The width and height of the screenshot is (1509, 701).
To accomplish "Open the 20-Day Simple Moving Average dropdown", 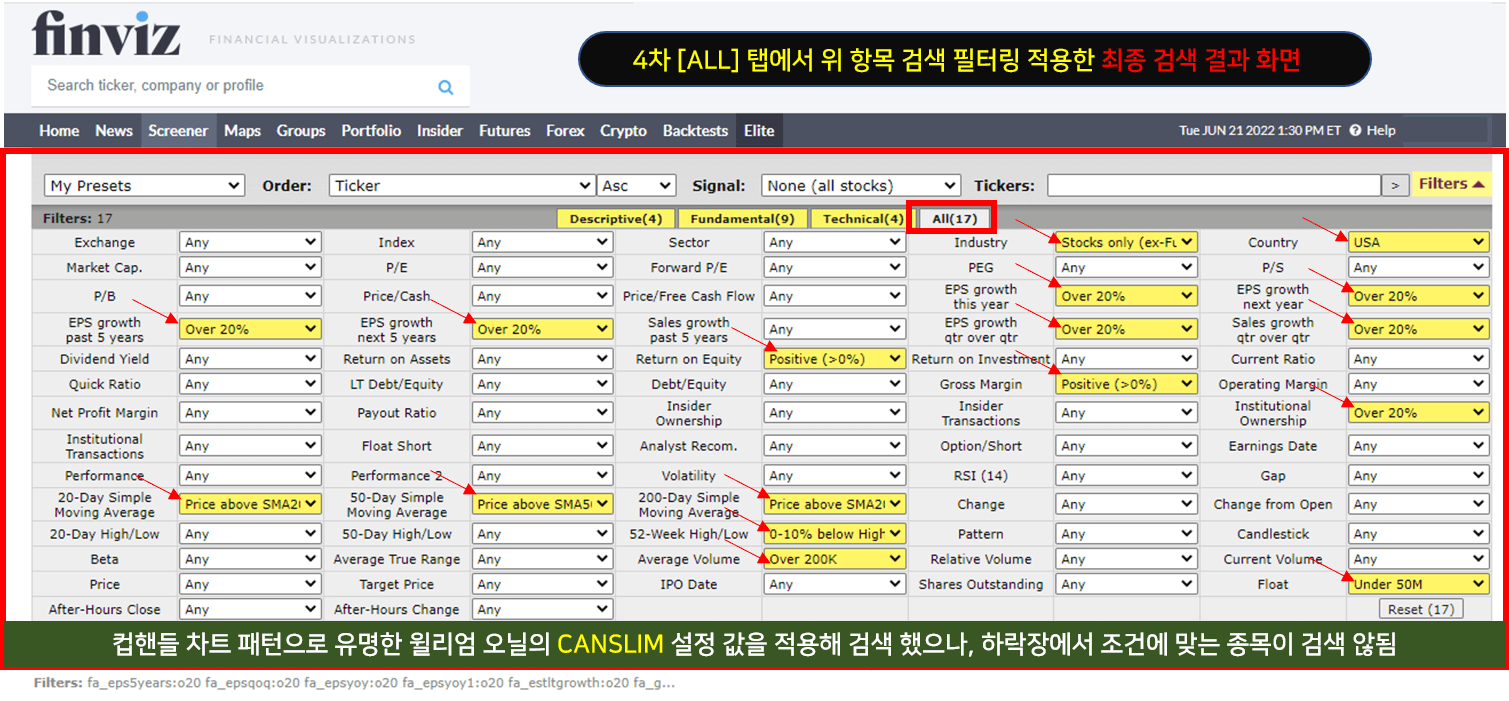I will tap(249, 504).
